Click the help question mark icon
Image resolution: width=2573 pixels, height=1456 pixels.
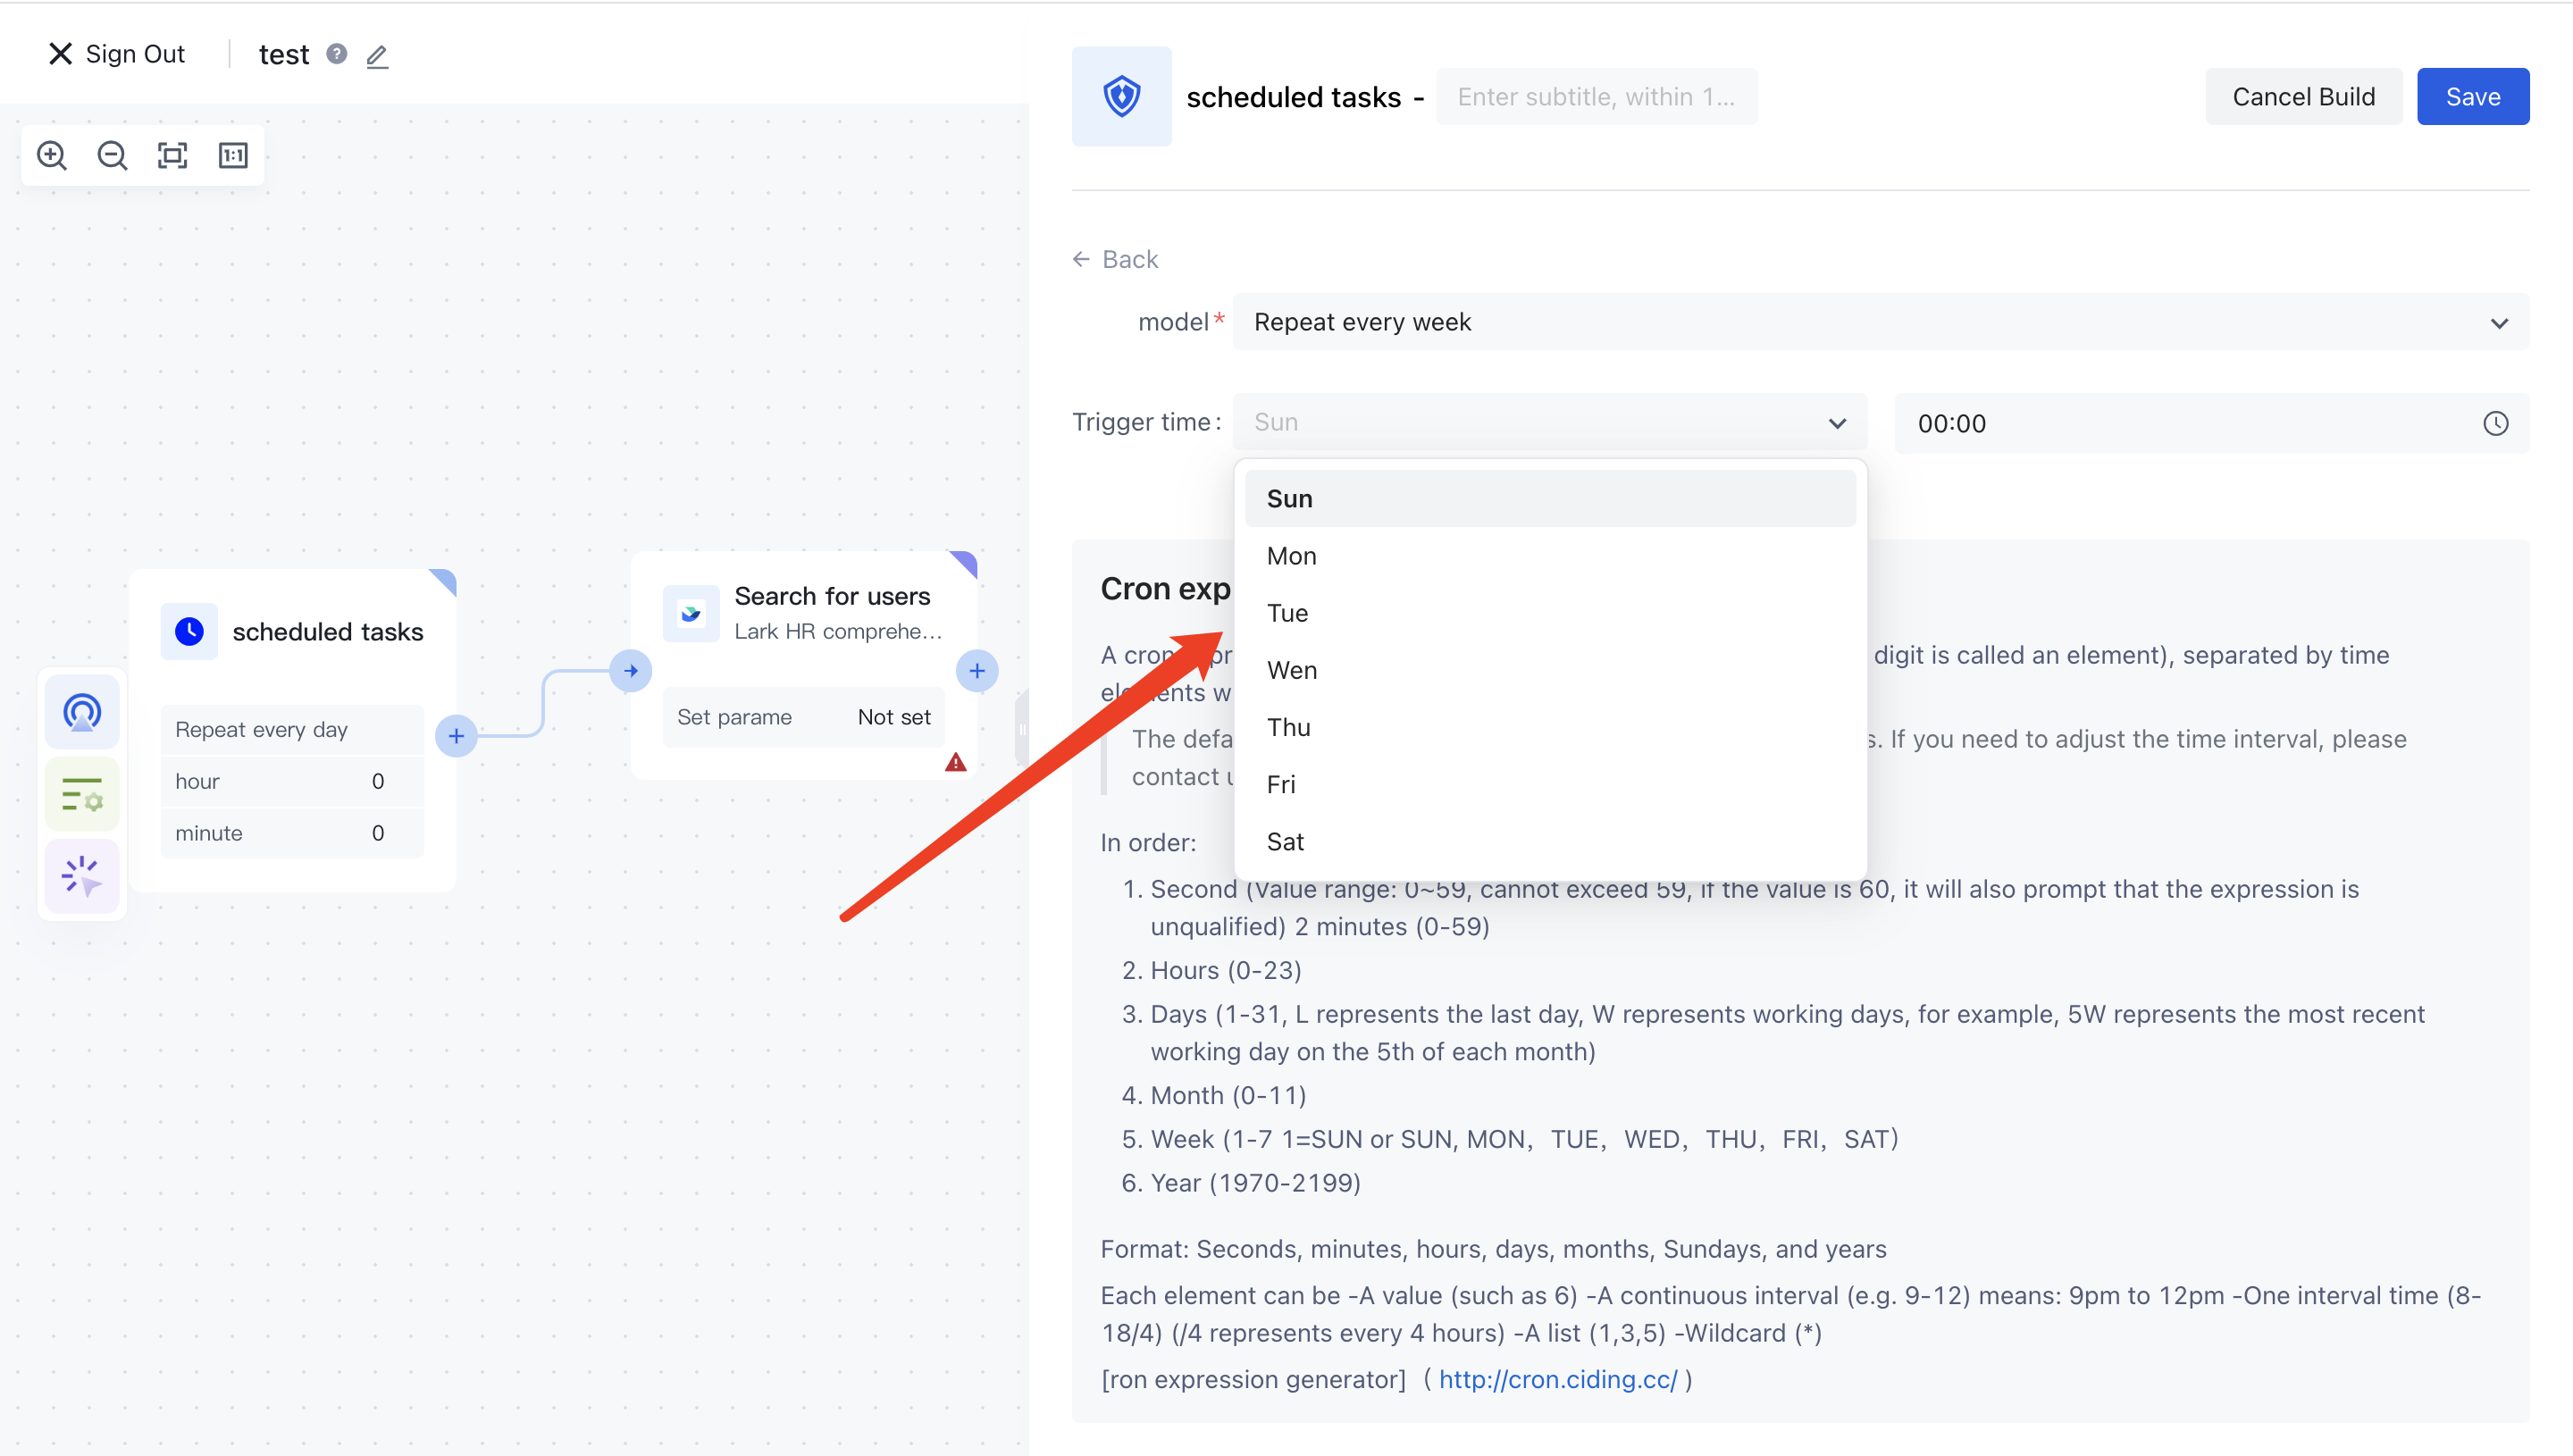point(337,54)
